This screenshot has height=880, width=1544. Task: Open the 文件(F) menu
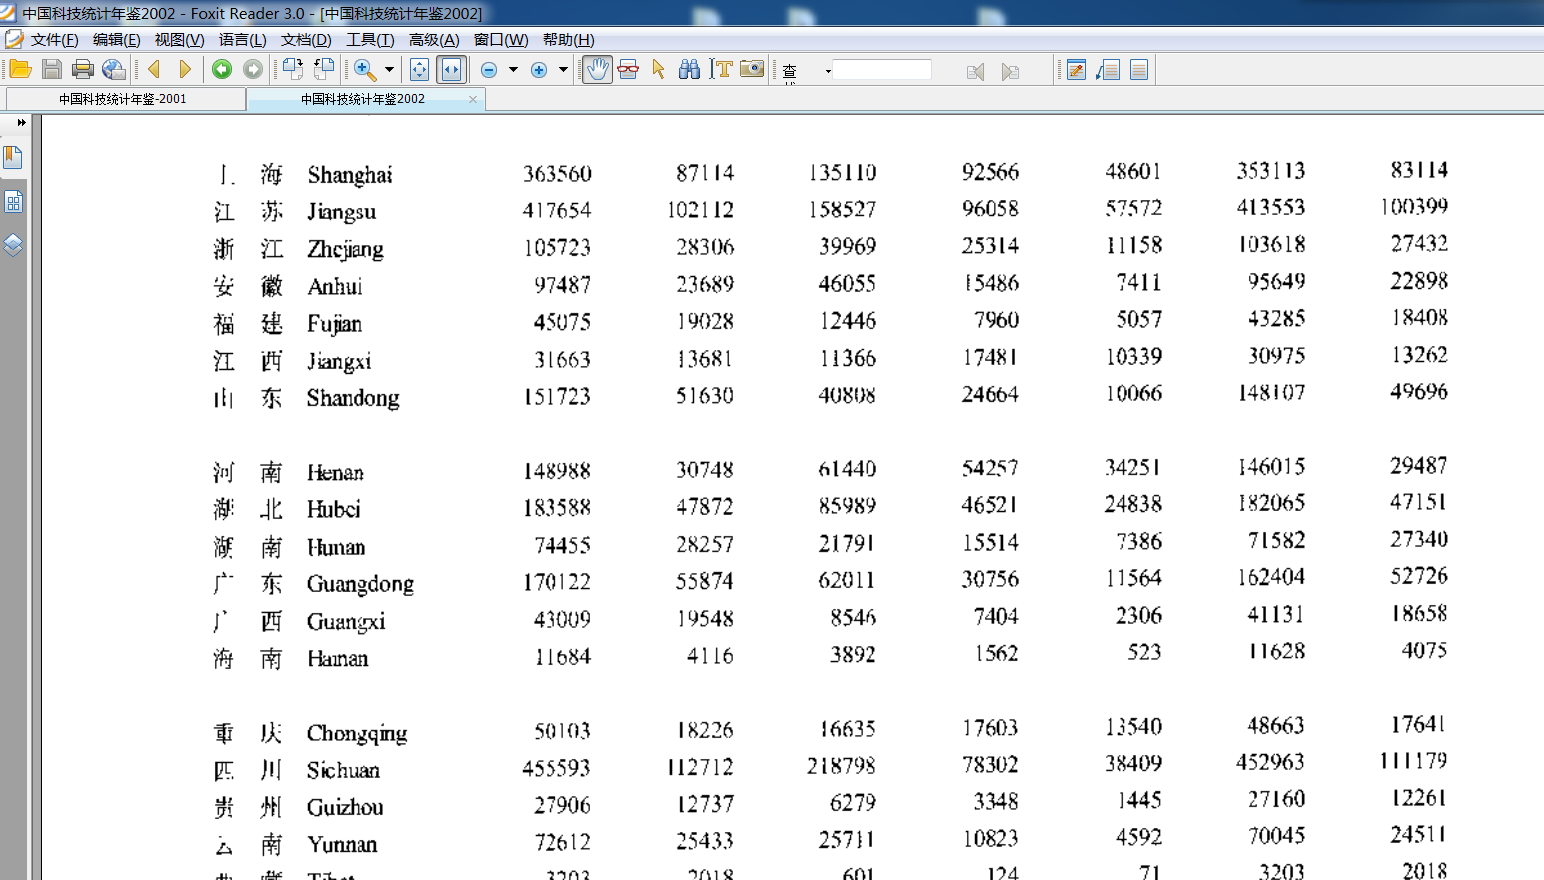click(x=54, y=40)
